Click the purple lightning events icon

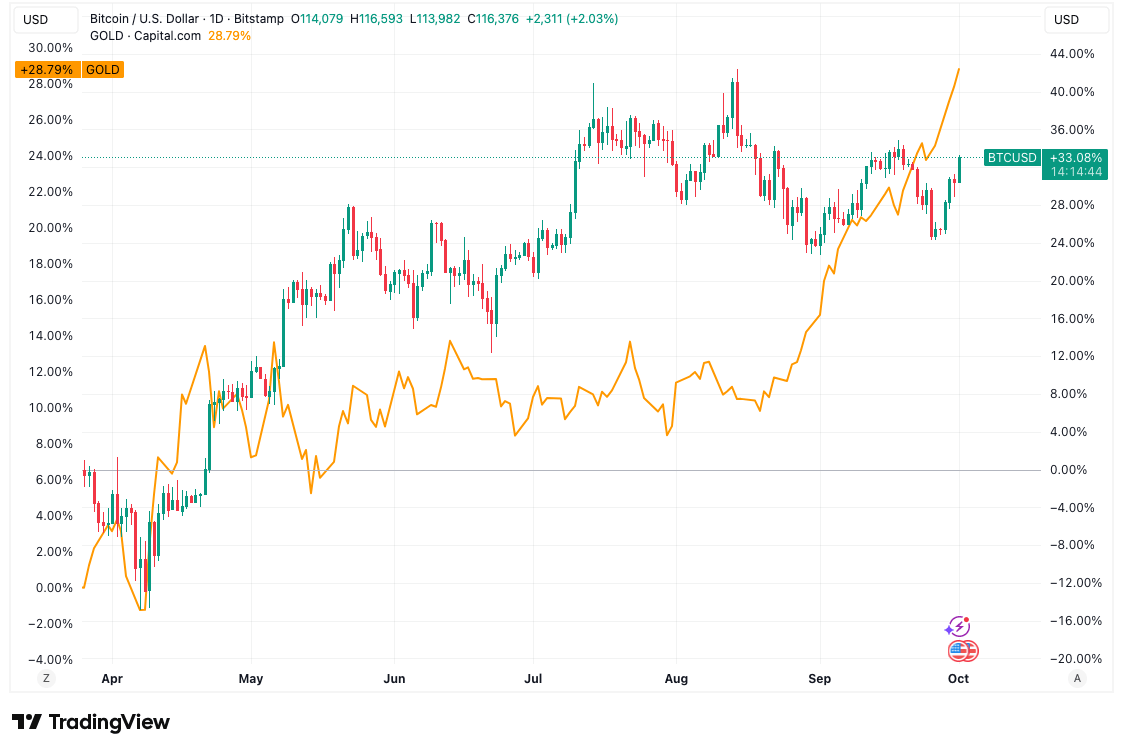coord(957,626)
